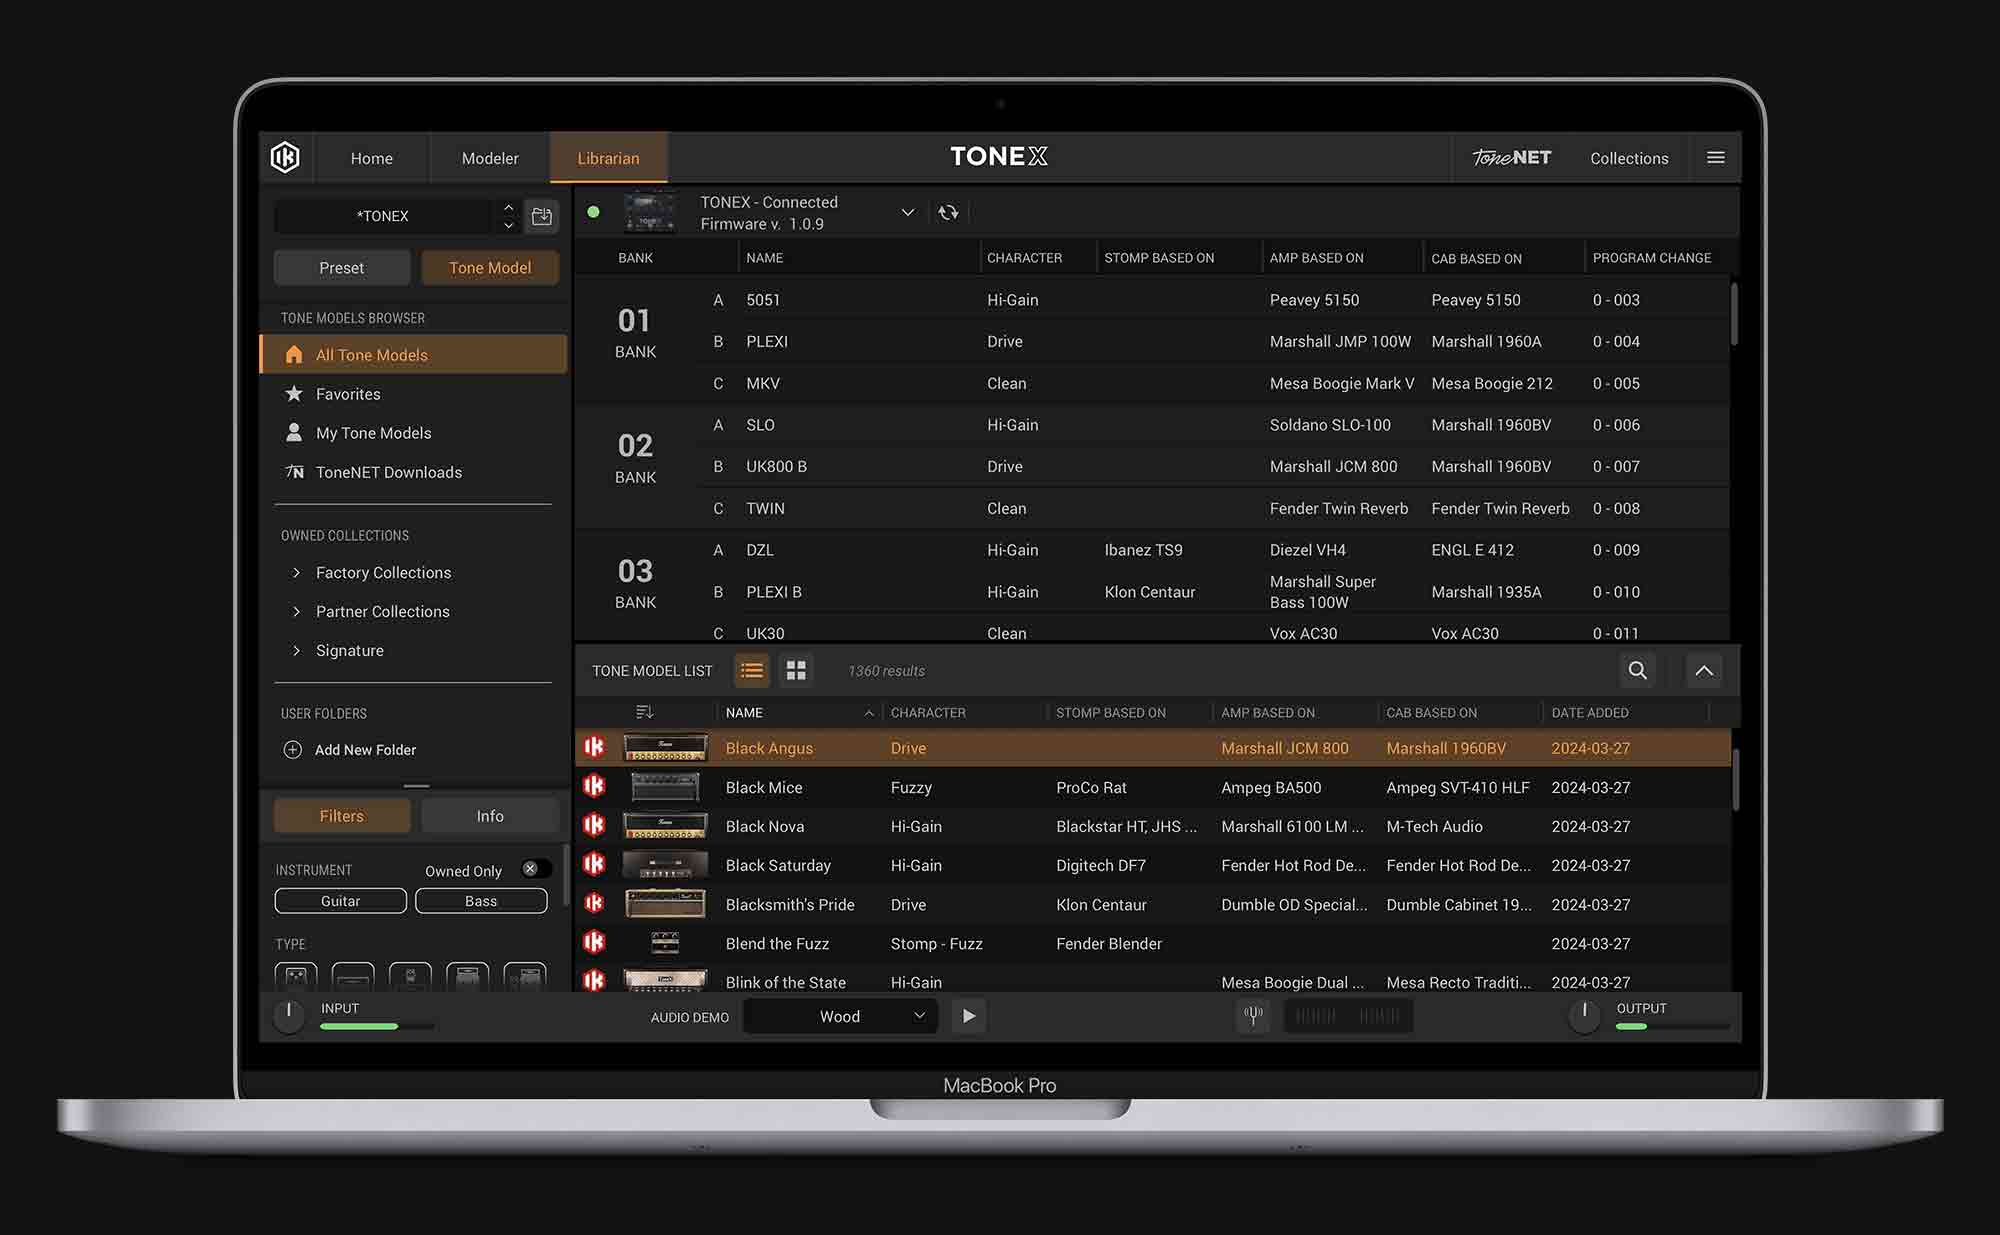This screenshot has height=1235, width=2000.
Task: Click IK badge on Blacksmith's Pride row
Action: (594, 903)
